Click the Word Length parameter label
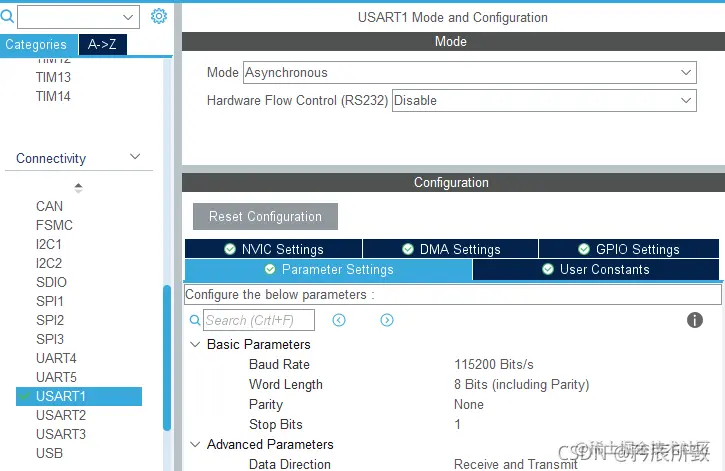 pos(285,384)
